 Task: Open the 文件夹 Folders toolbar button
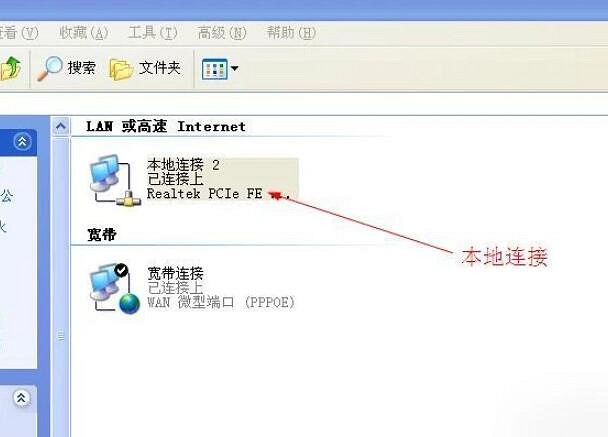coord(145,69)
